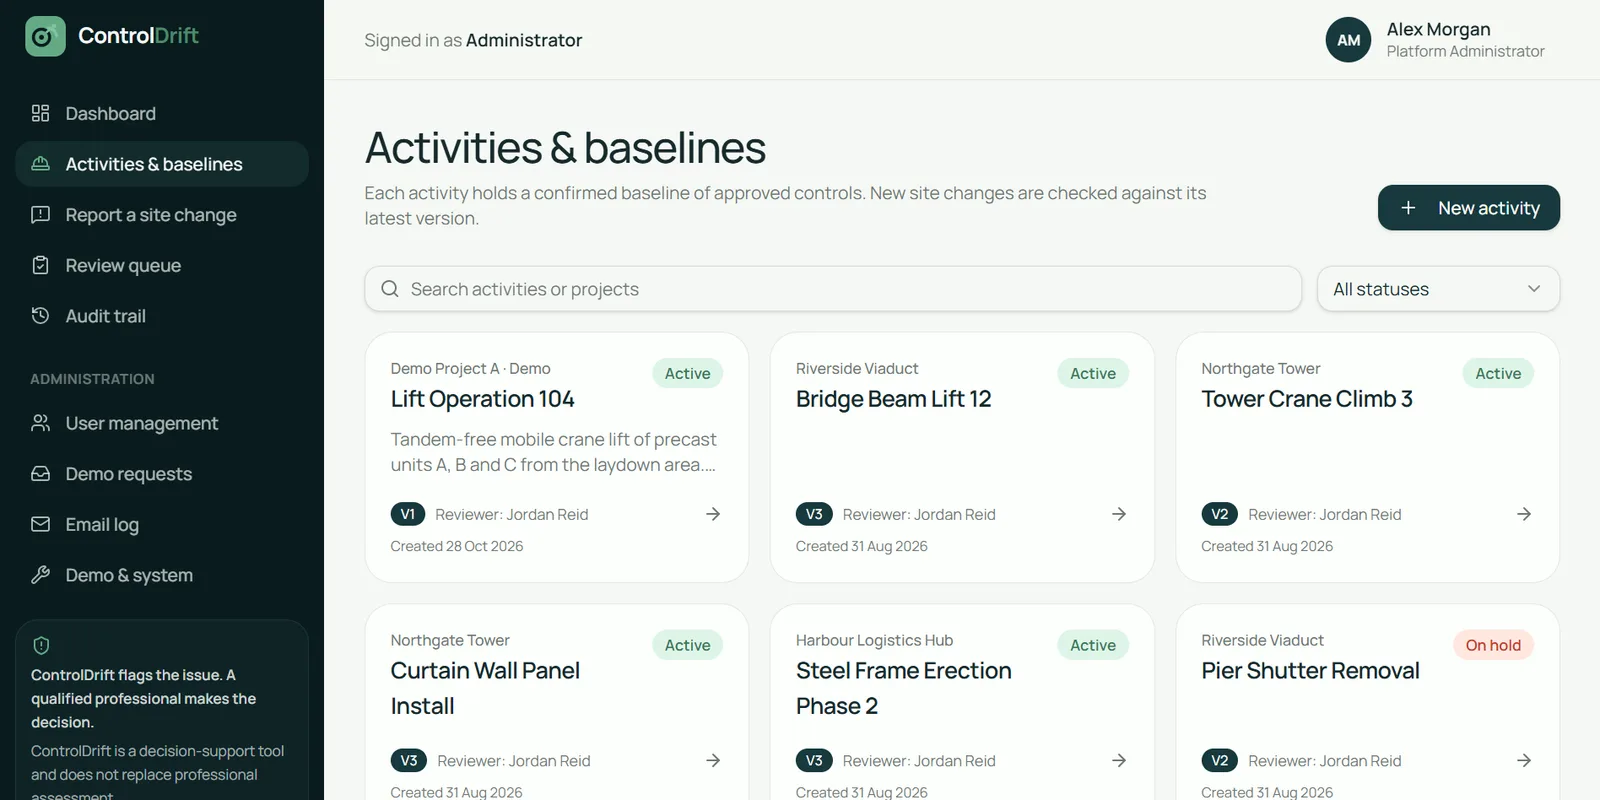This screenshot has width=1600, height=800.
Task: Open User management page
Action: (x=162, y=423)
